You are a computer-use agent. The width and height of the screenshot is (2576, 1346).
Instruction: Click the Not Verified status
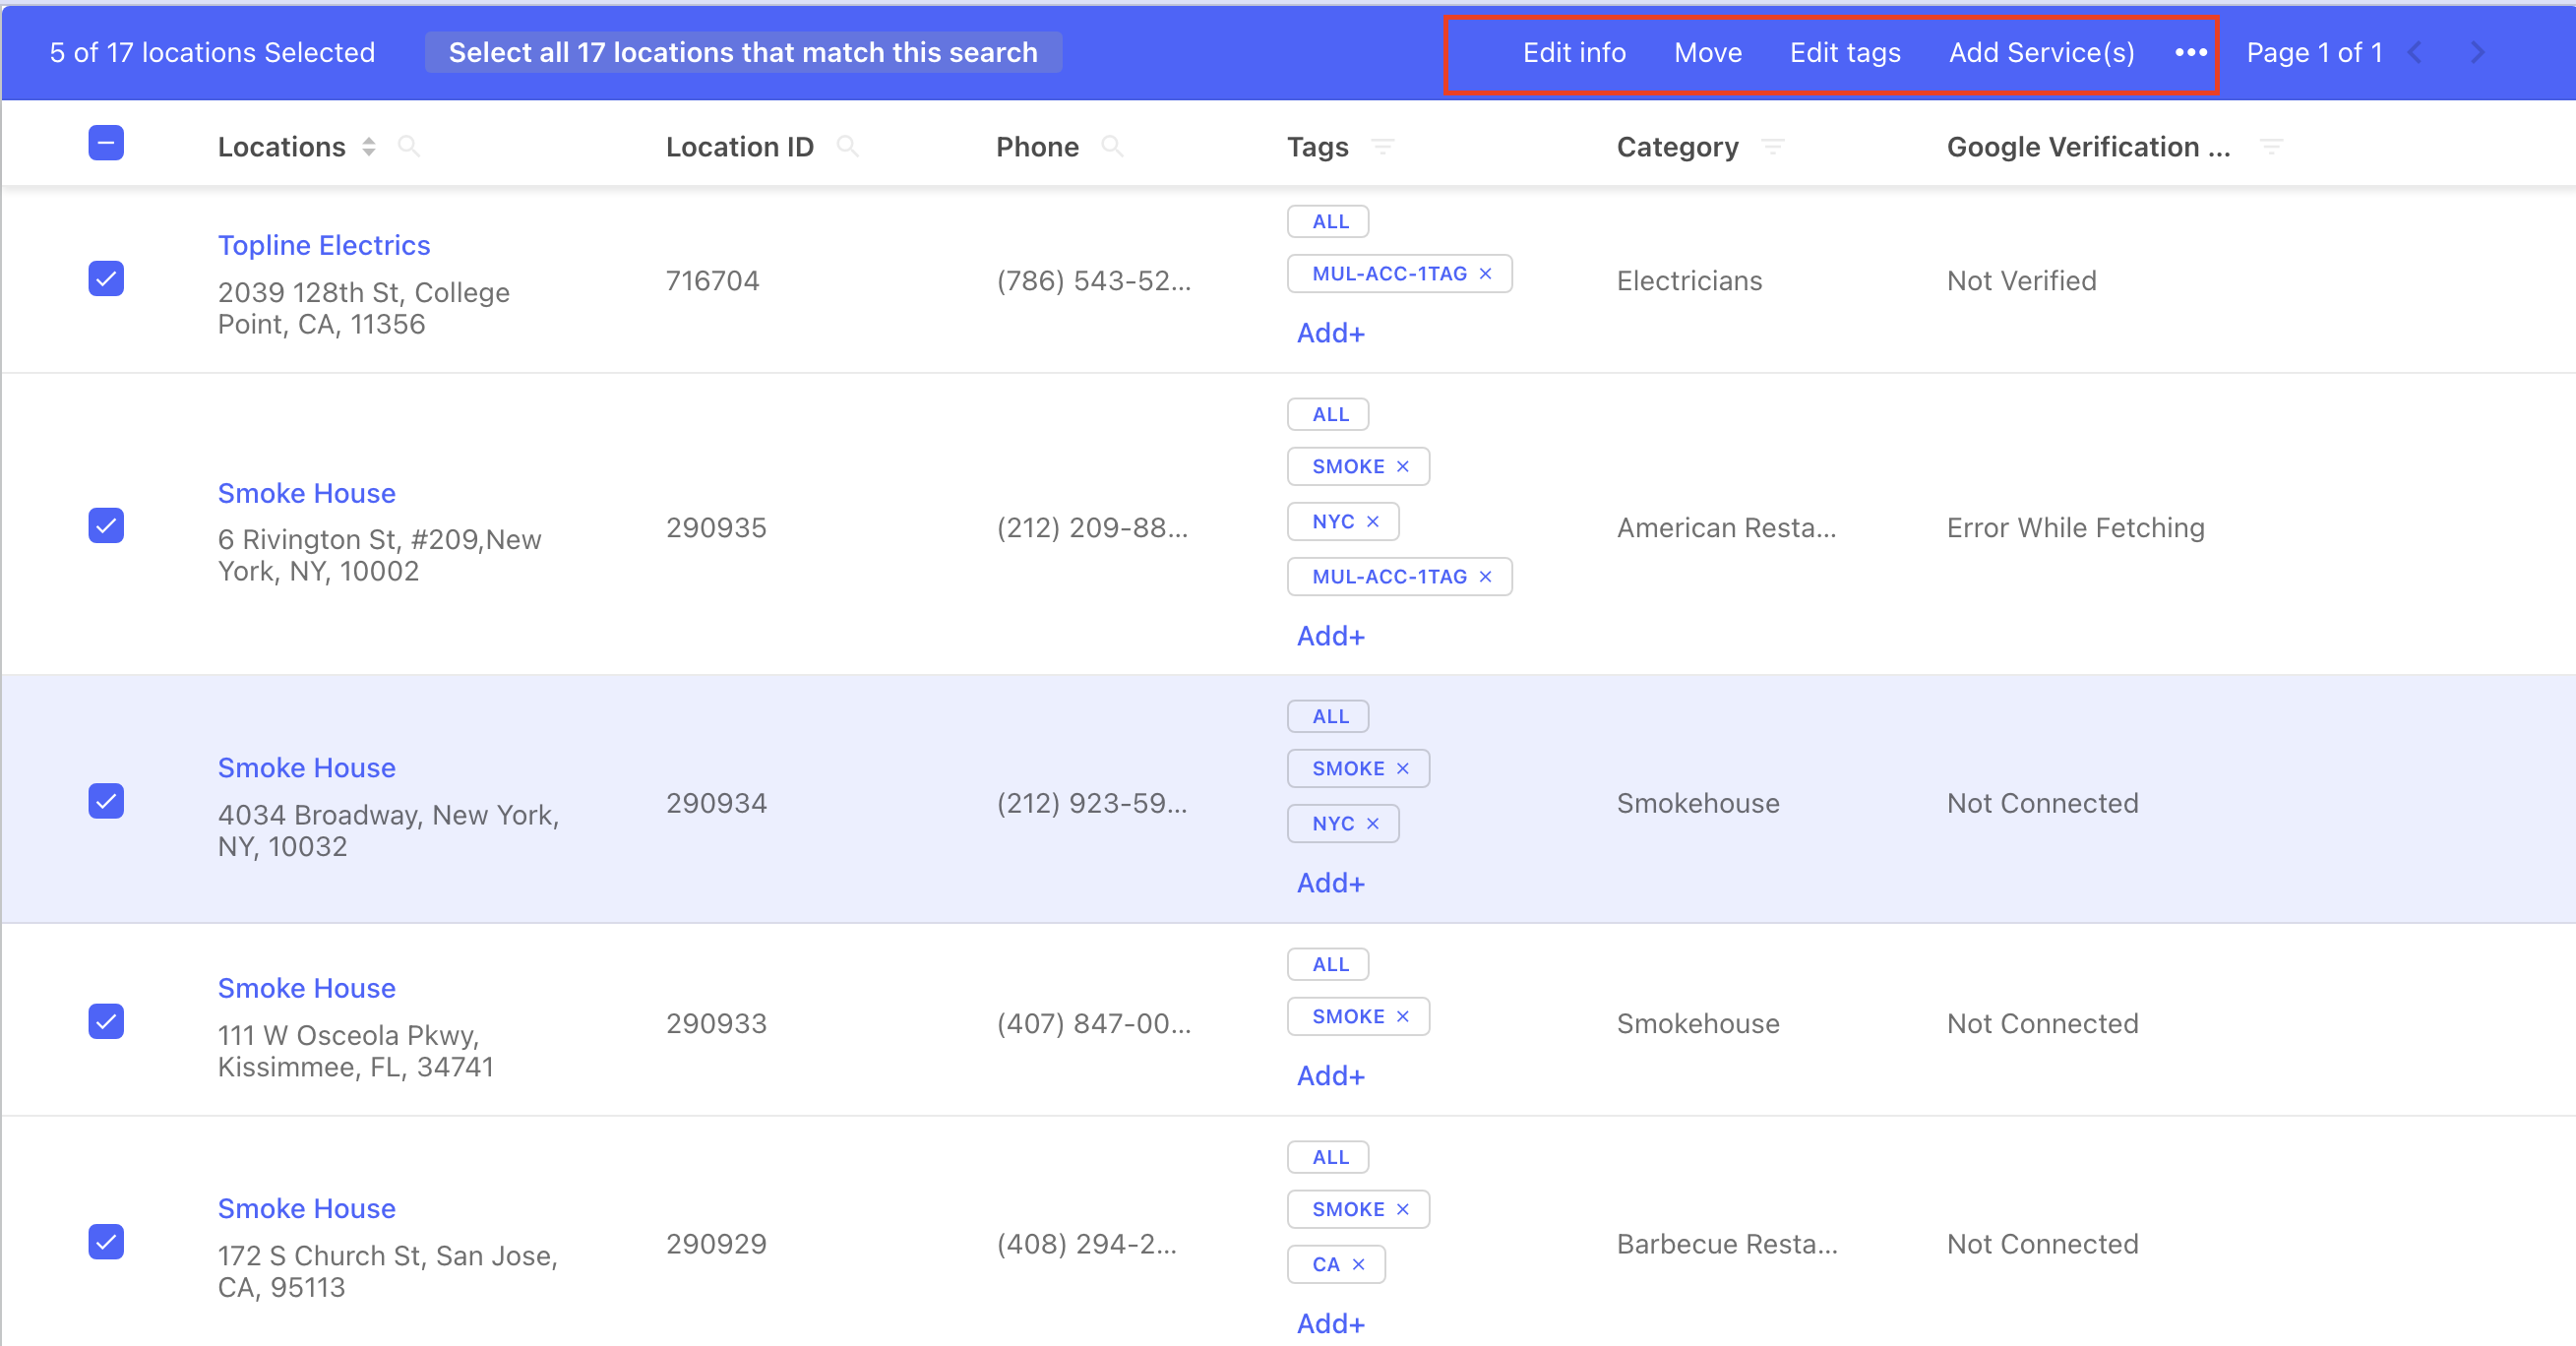[x=2022, y=281]
